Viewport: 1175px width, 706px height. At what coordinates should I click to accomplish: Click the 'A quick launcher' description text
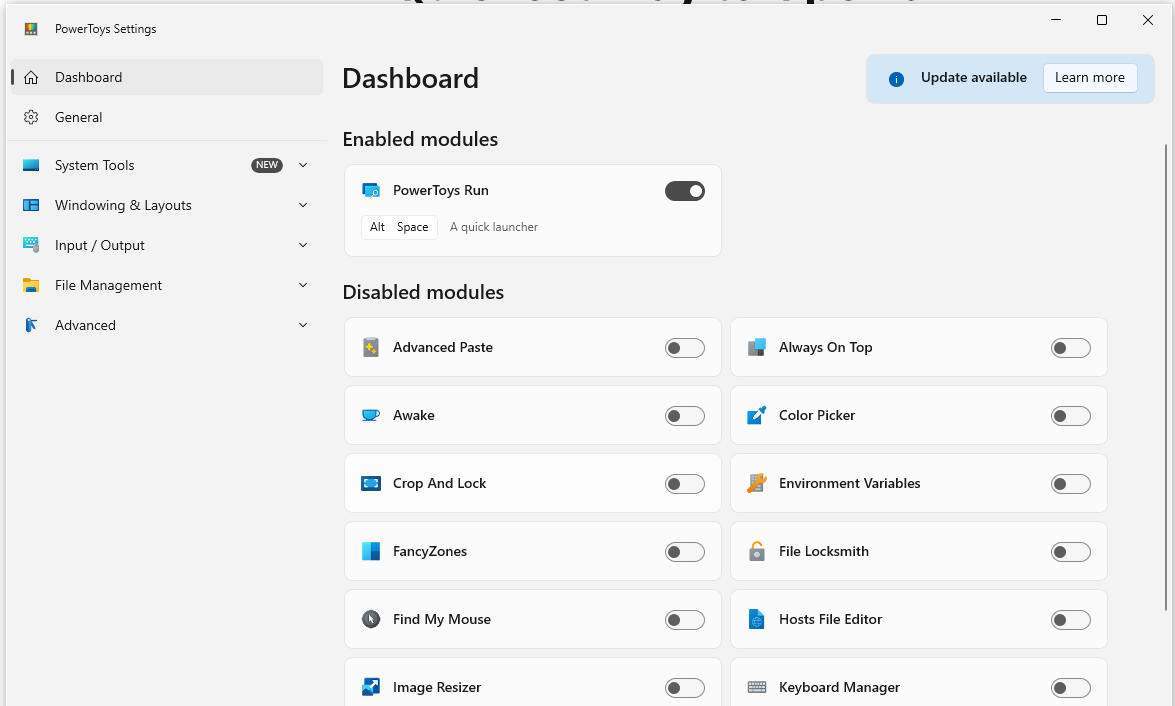pyautogui.click(x=494, y=227)
